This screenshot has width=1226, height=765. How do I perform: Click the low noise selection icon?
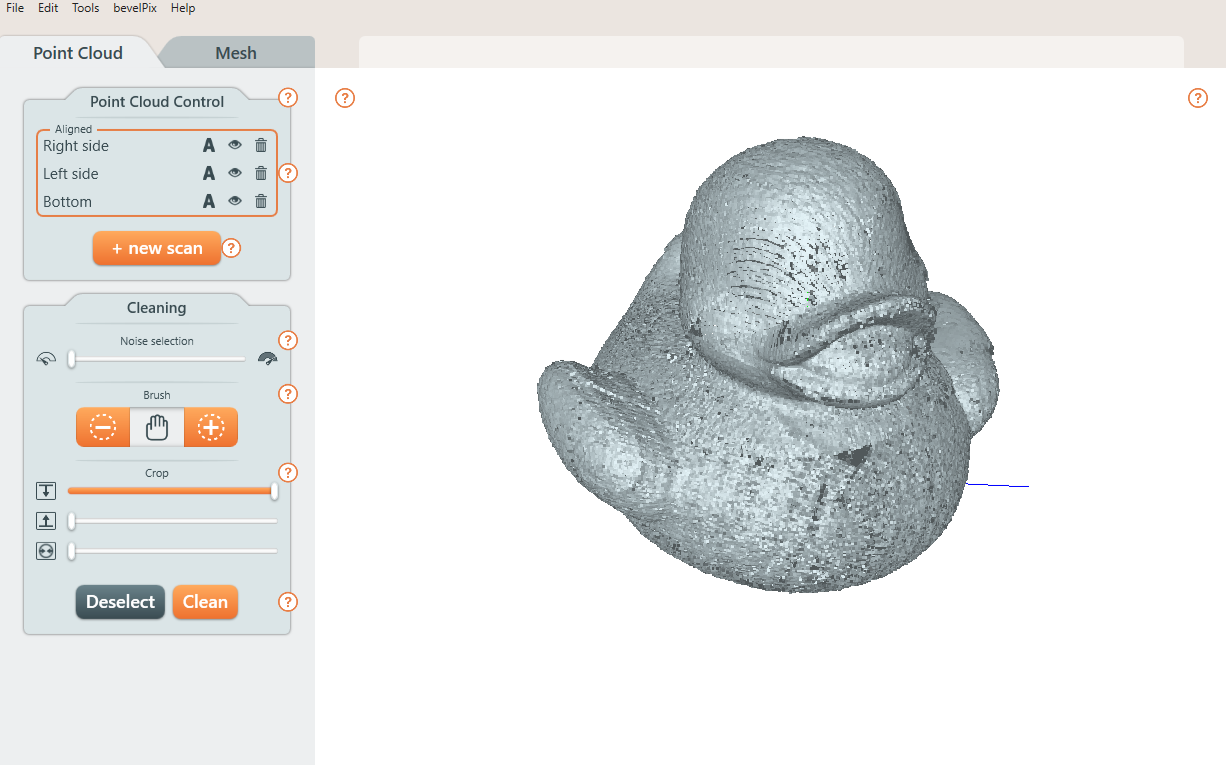(46, 359)
